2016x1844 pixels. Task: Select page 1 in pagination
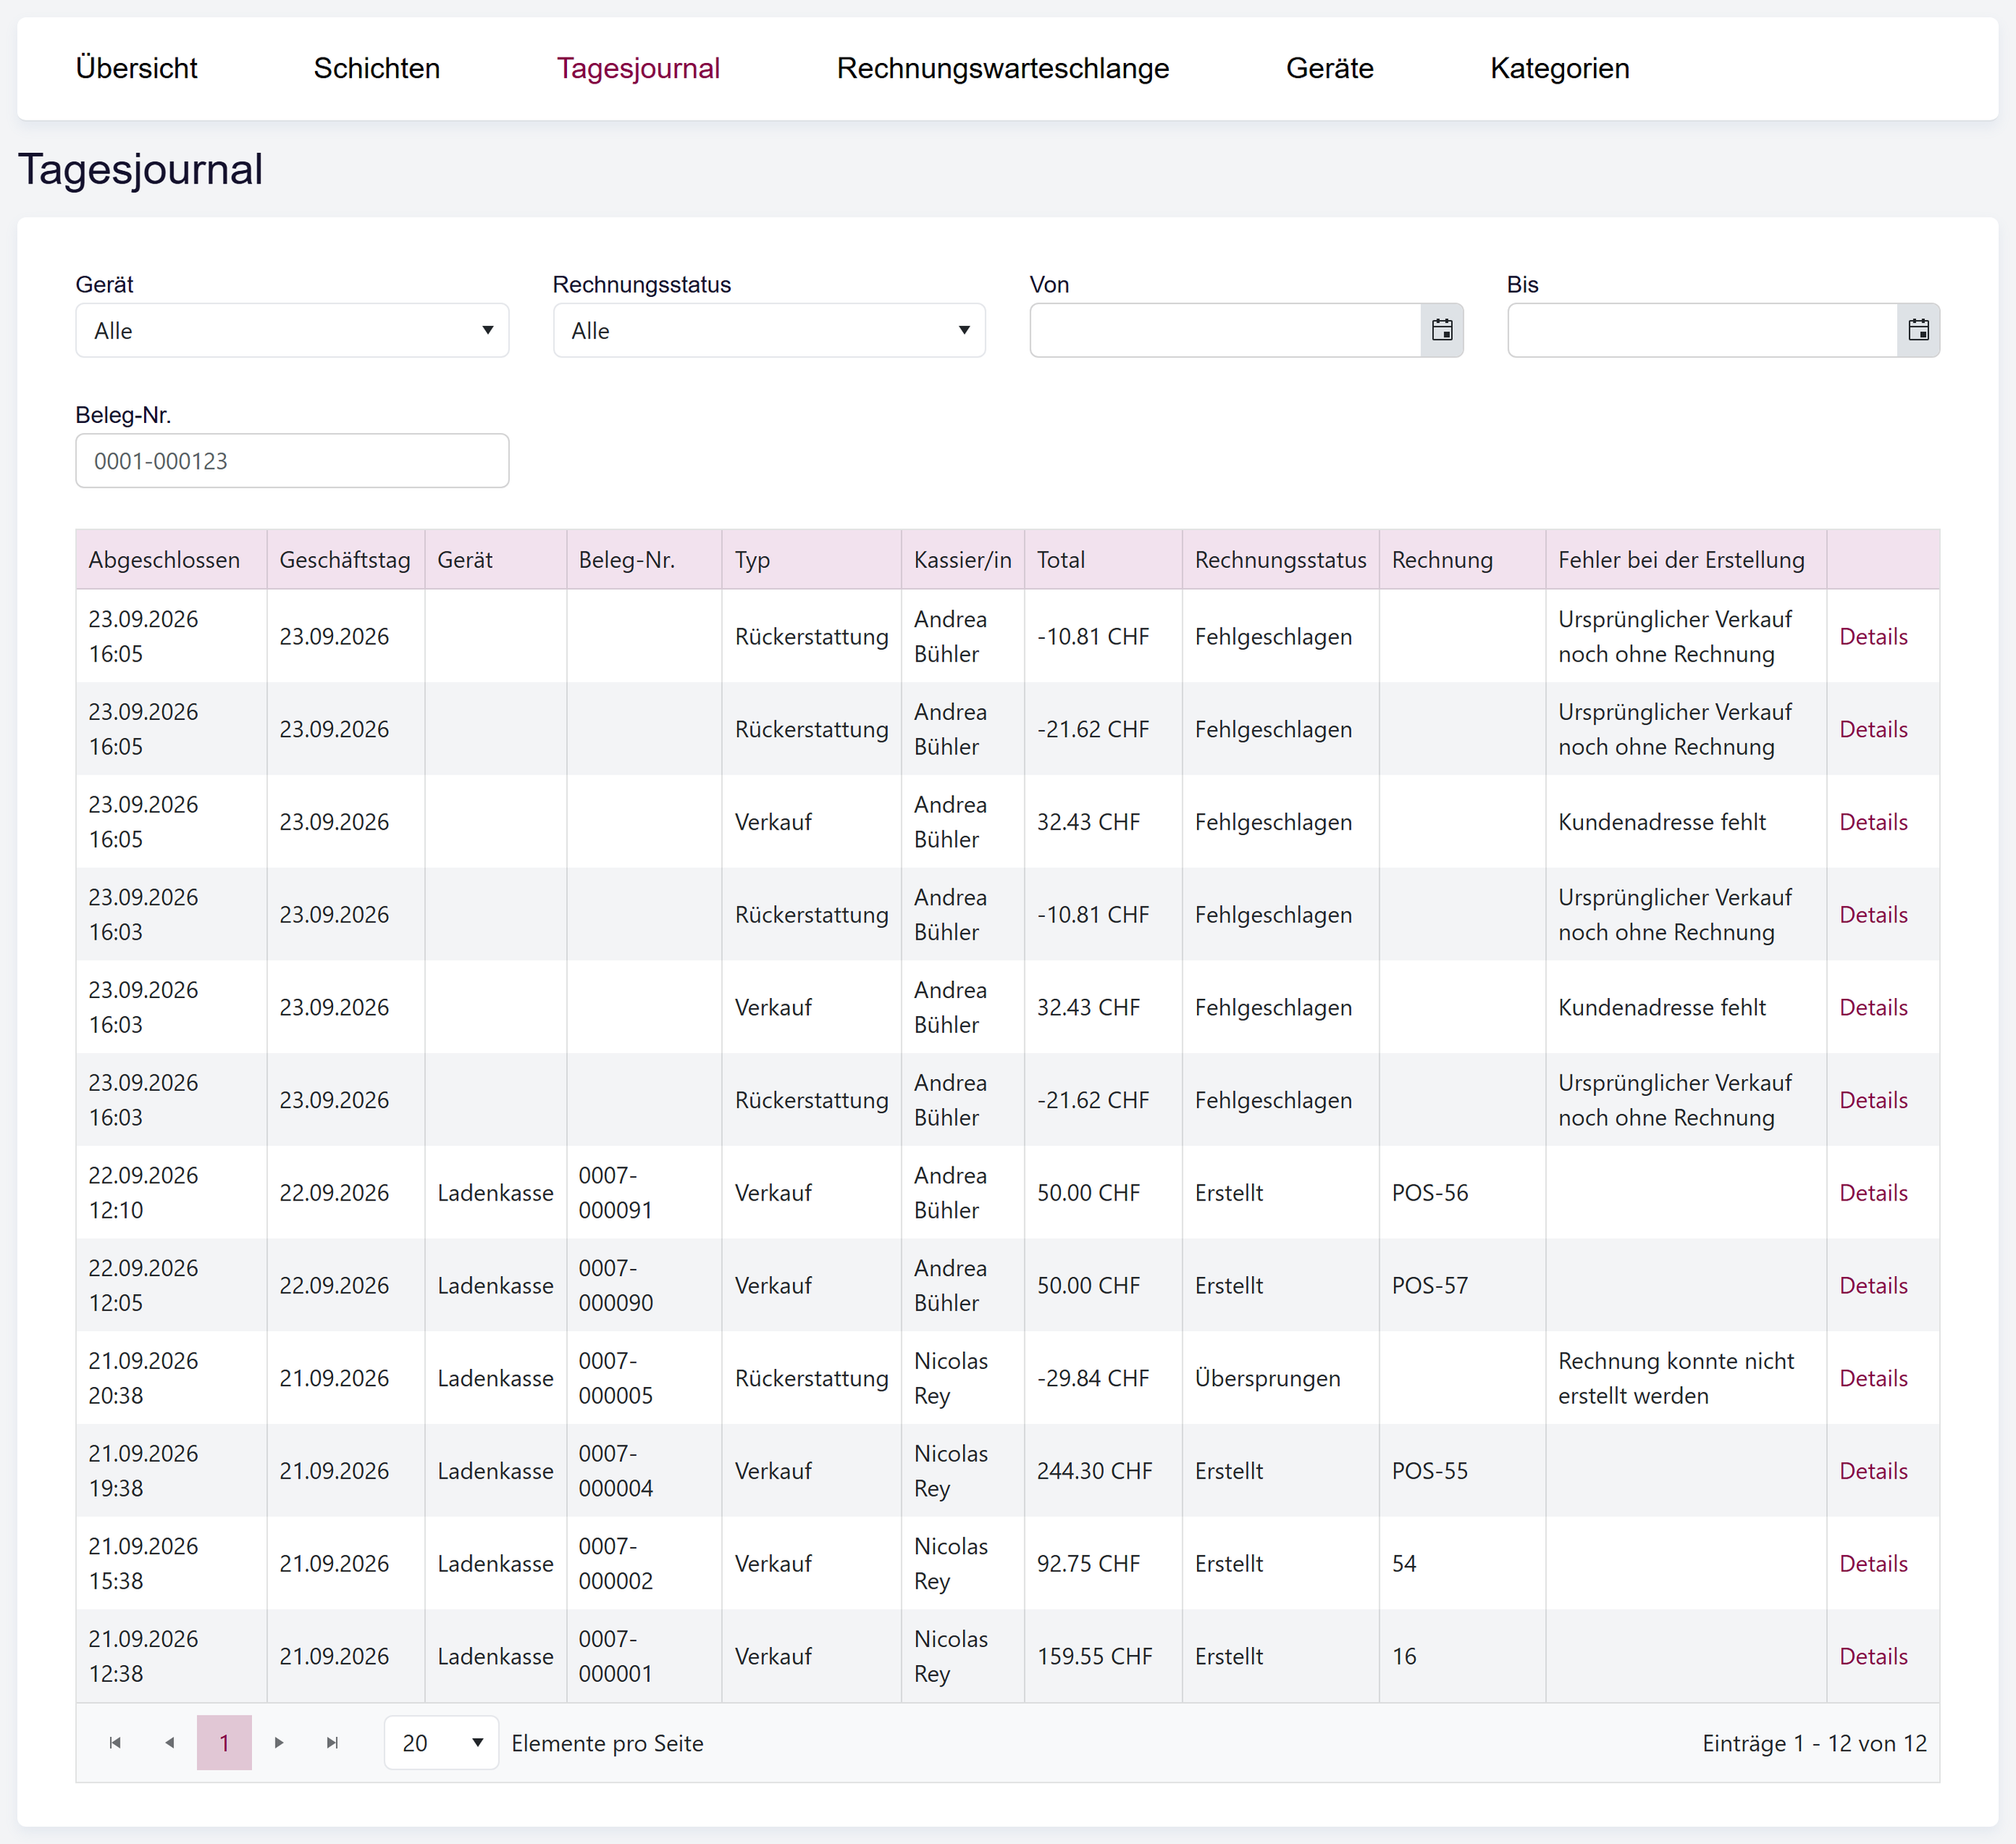tap(224, 1743)
